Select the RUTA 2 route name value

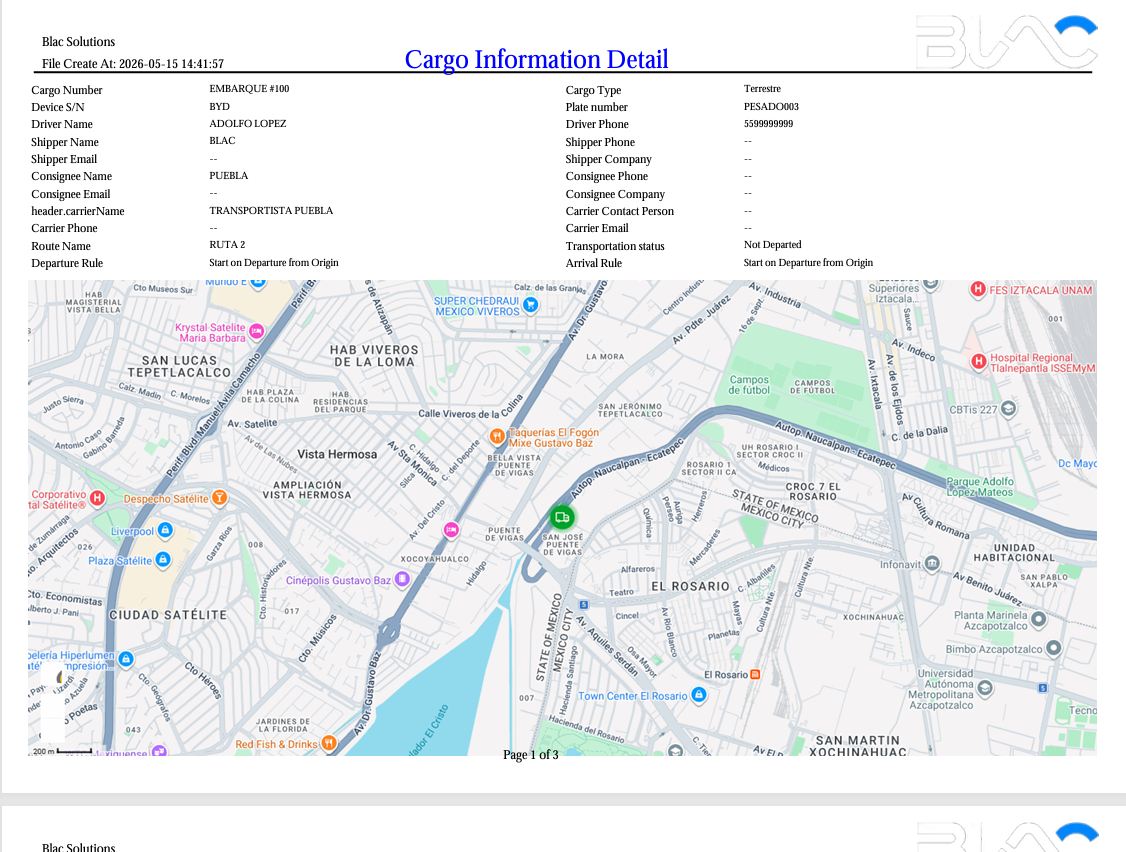click(228, 245)
